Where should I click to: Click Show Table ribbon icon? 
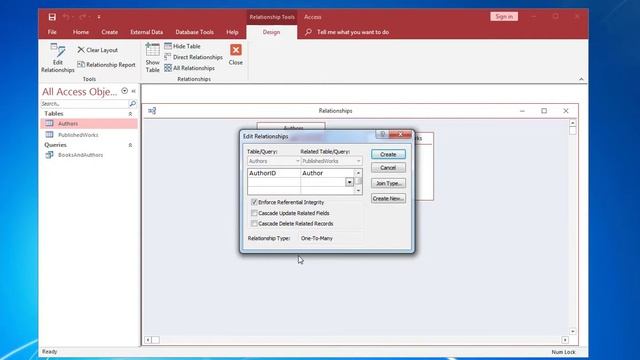click(x=153, y=58)
